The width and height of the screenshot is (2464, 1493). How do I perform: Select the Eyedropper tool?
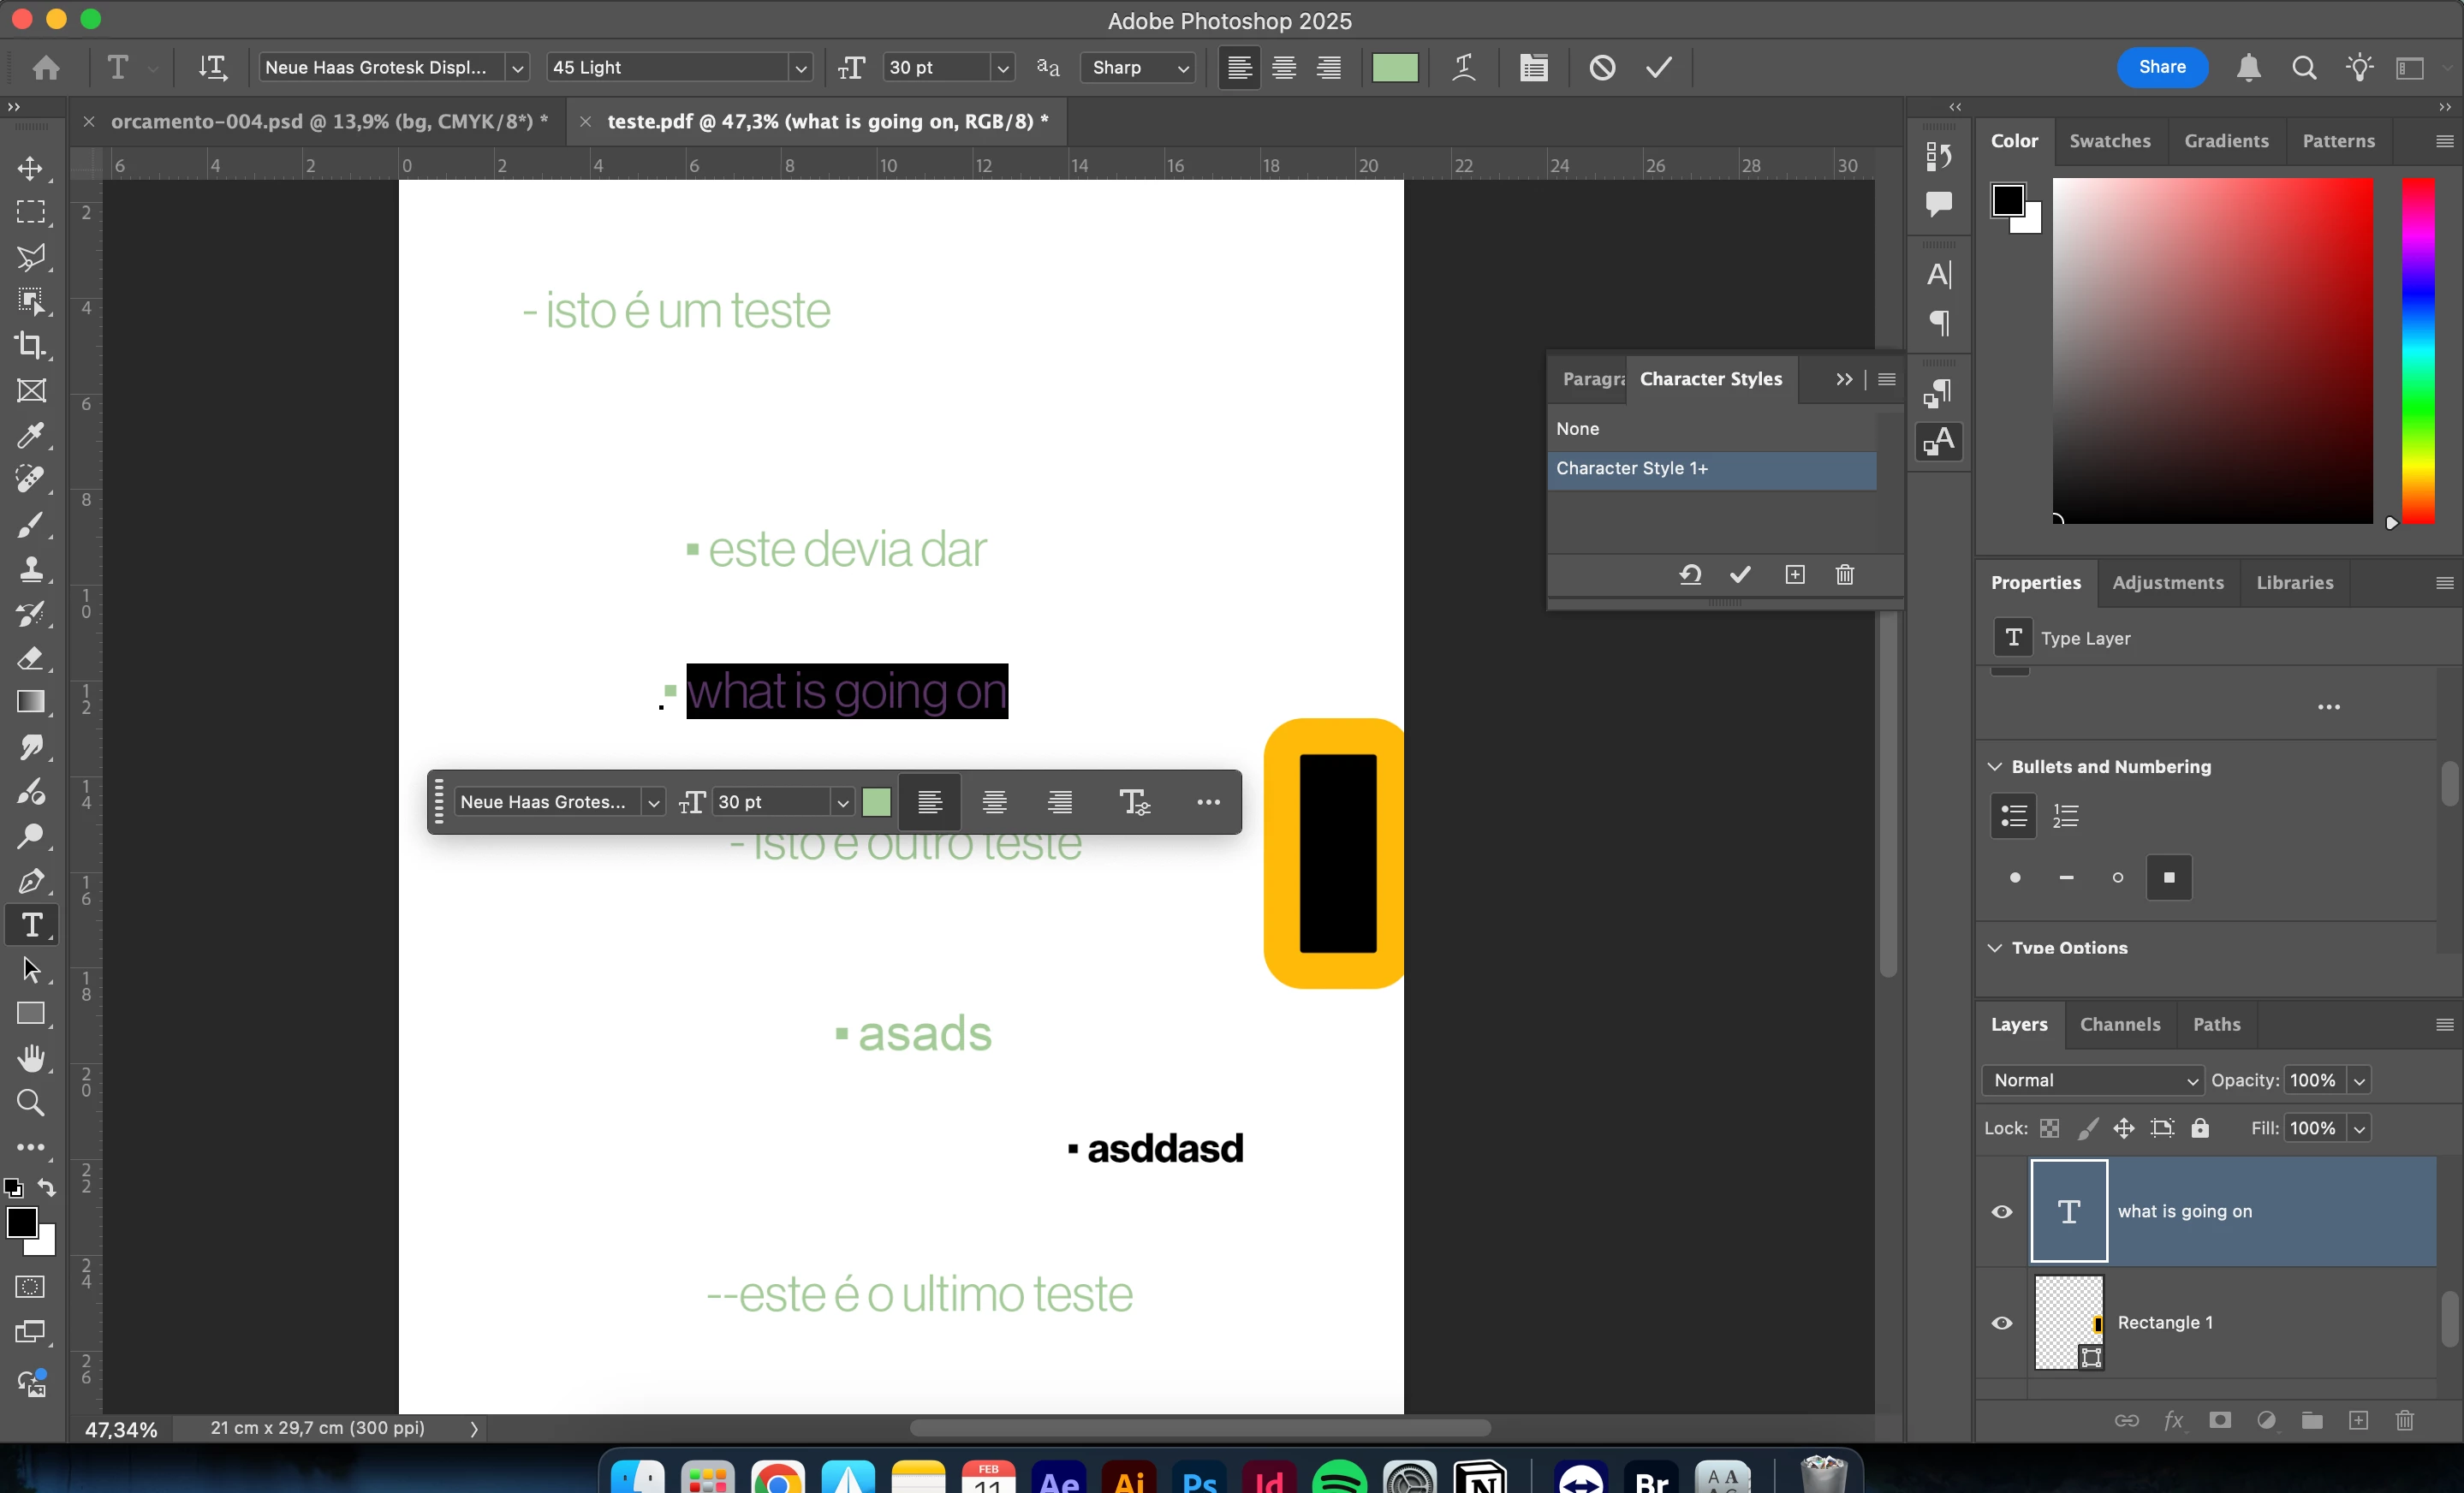31,435
